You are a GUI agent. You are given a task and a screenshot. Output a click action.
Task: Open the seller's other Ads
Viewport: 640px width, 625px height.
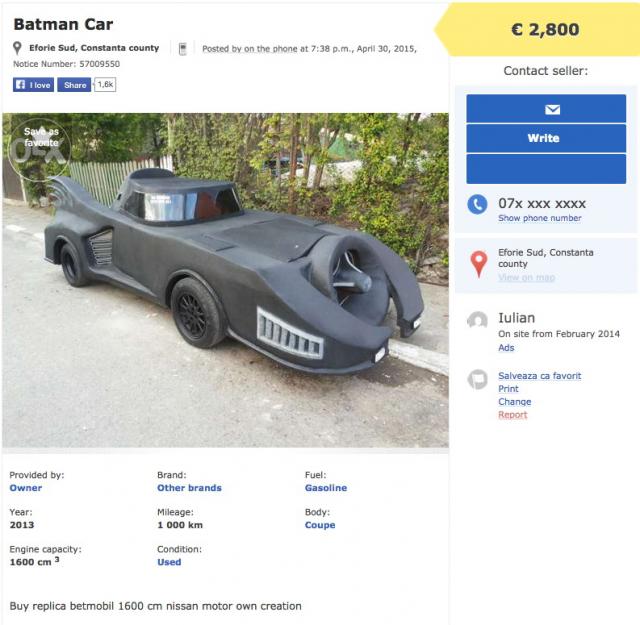pyautogui.click(x=506, y=348)
